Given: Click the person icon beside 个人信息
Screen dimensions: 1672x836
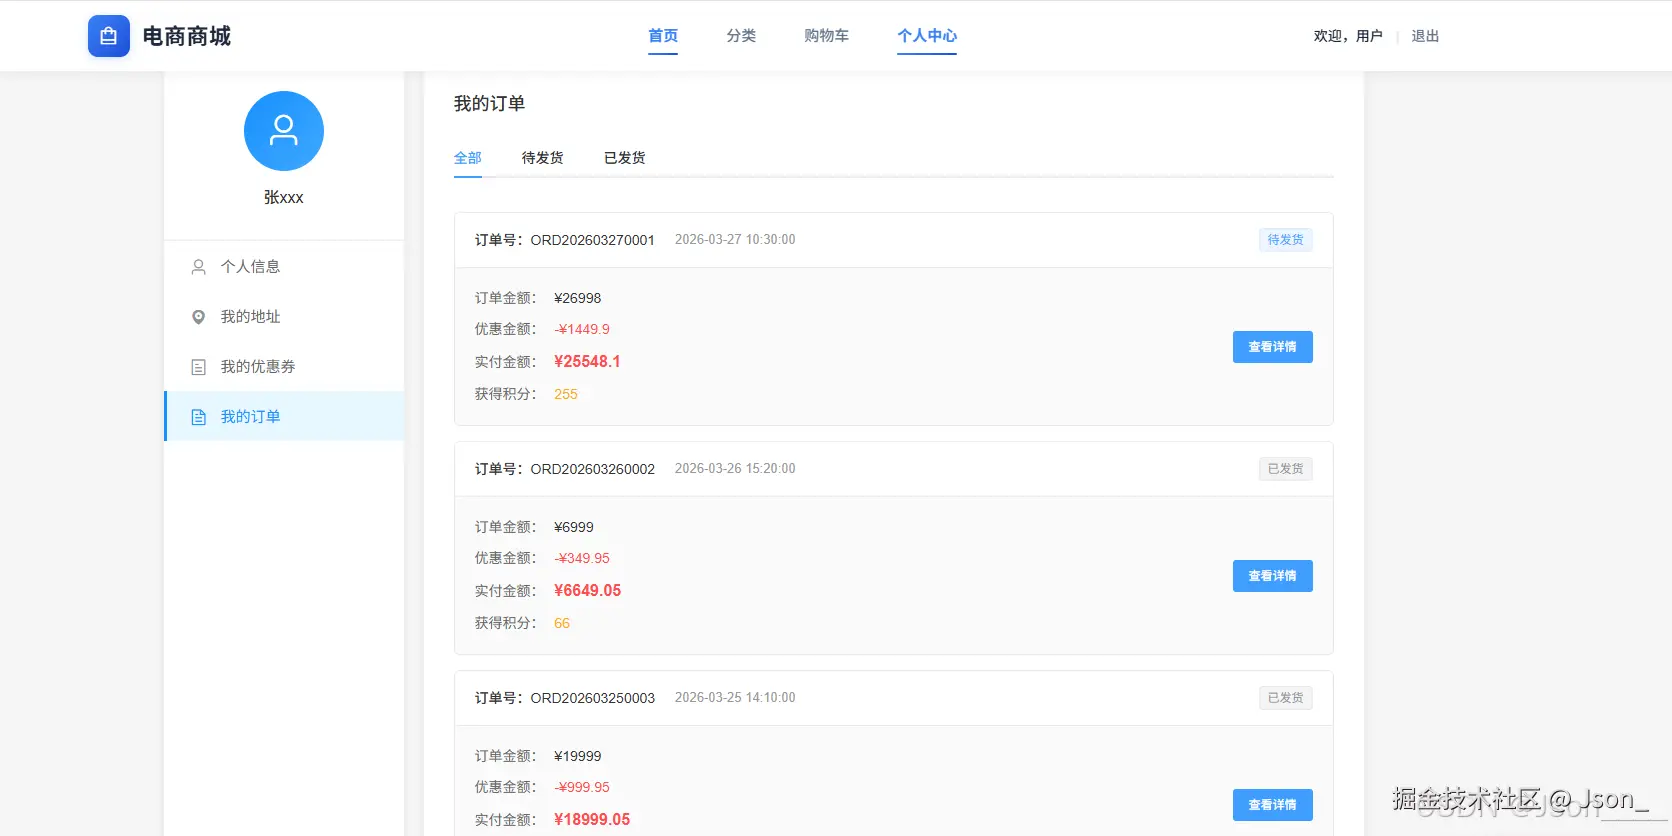Looking at the screenshot, I should pos(198,267).
